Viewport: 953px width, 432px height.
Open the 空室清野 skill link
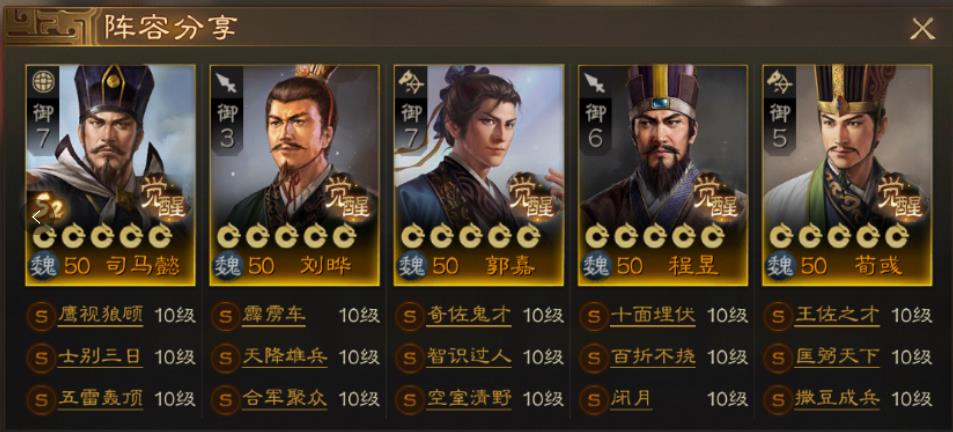(469, 399)
